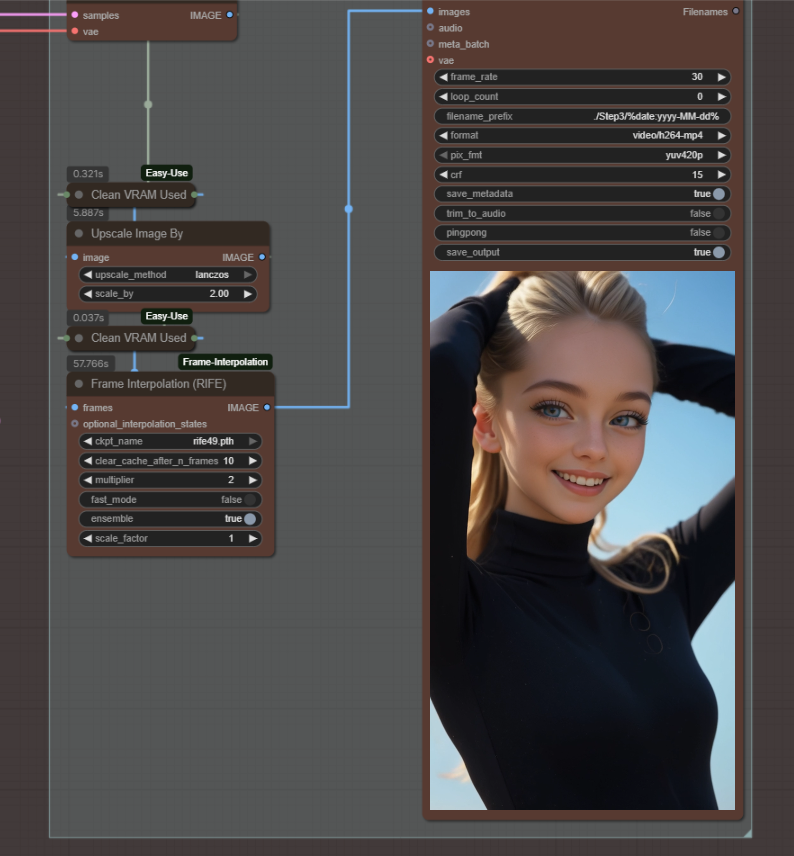Click the Frame Interpolation node collapse dot
Screen dimensions: 794x856
point(79,384)
